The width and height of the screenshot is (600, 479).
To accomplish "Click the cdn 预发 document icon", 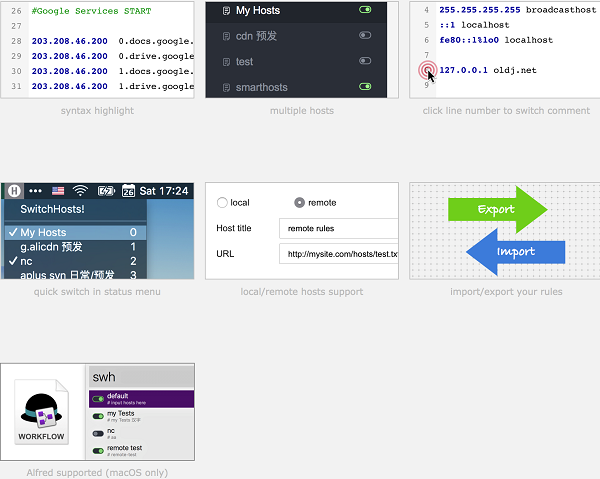I will pyautogui.click(x=227, y=36).
